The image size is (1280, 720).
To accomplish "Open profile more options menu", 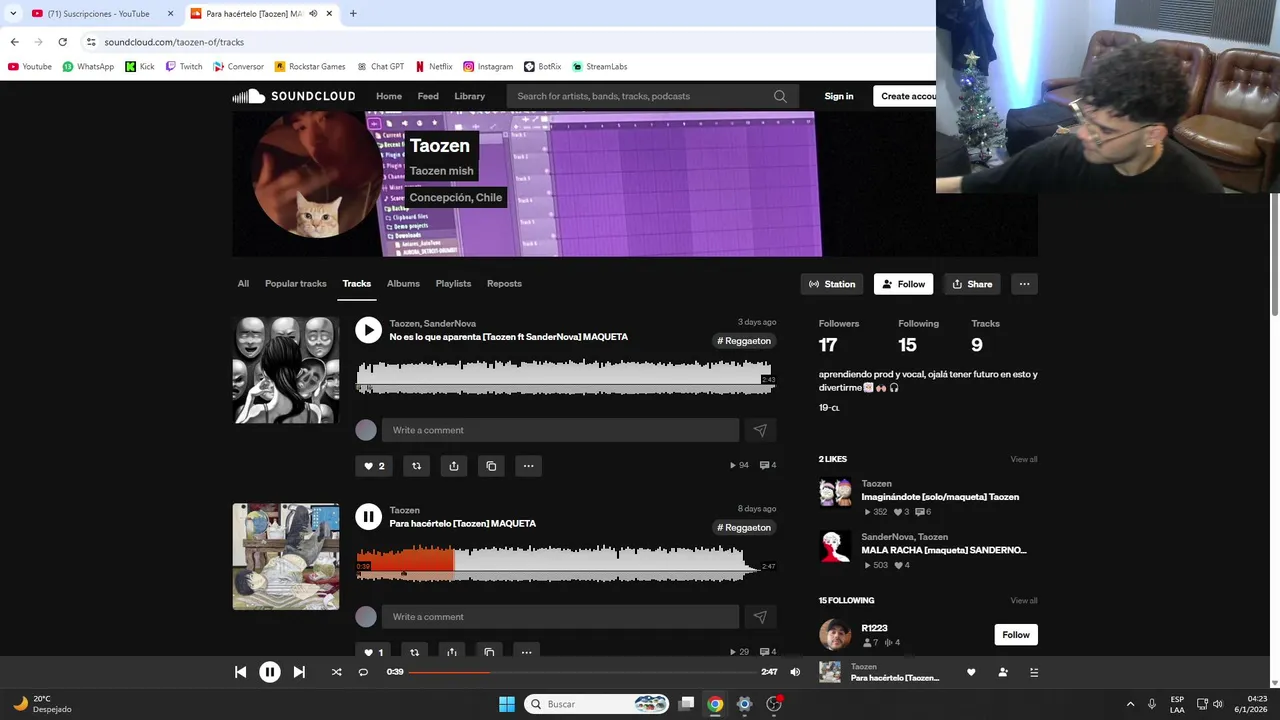I will click(x=1024, y=284).
